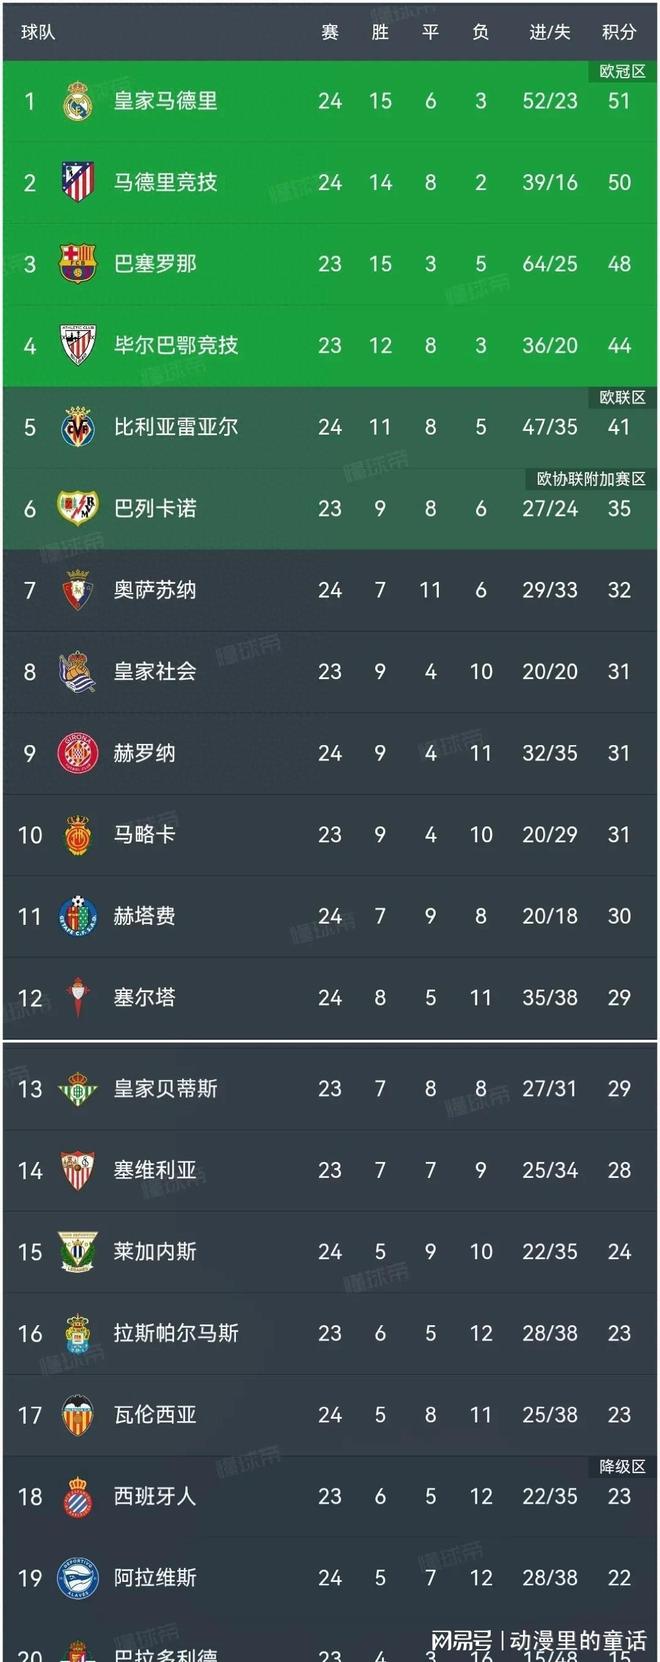
Task: Click the Rayo Vallecano club crest
Action: tap(78, 508)
